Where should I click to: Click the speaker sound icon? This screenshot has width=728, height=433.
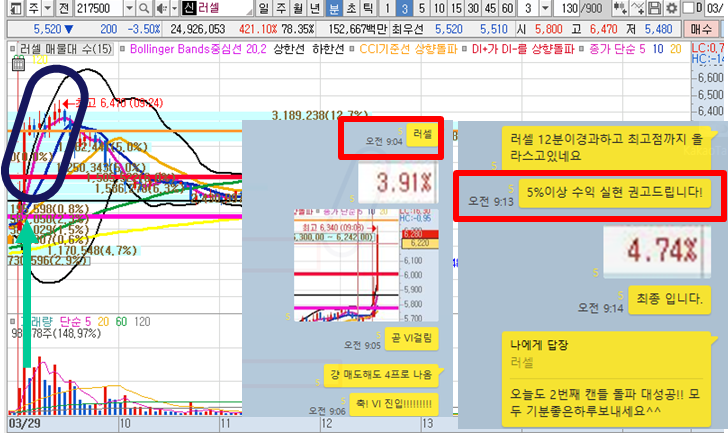pyautogui.click(x=162, y=8)
